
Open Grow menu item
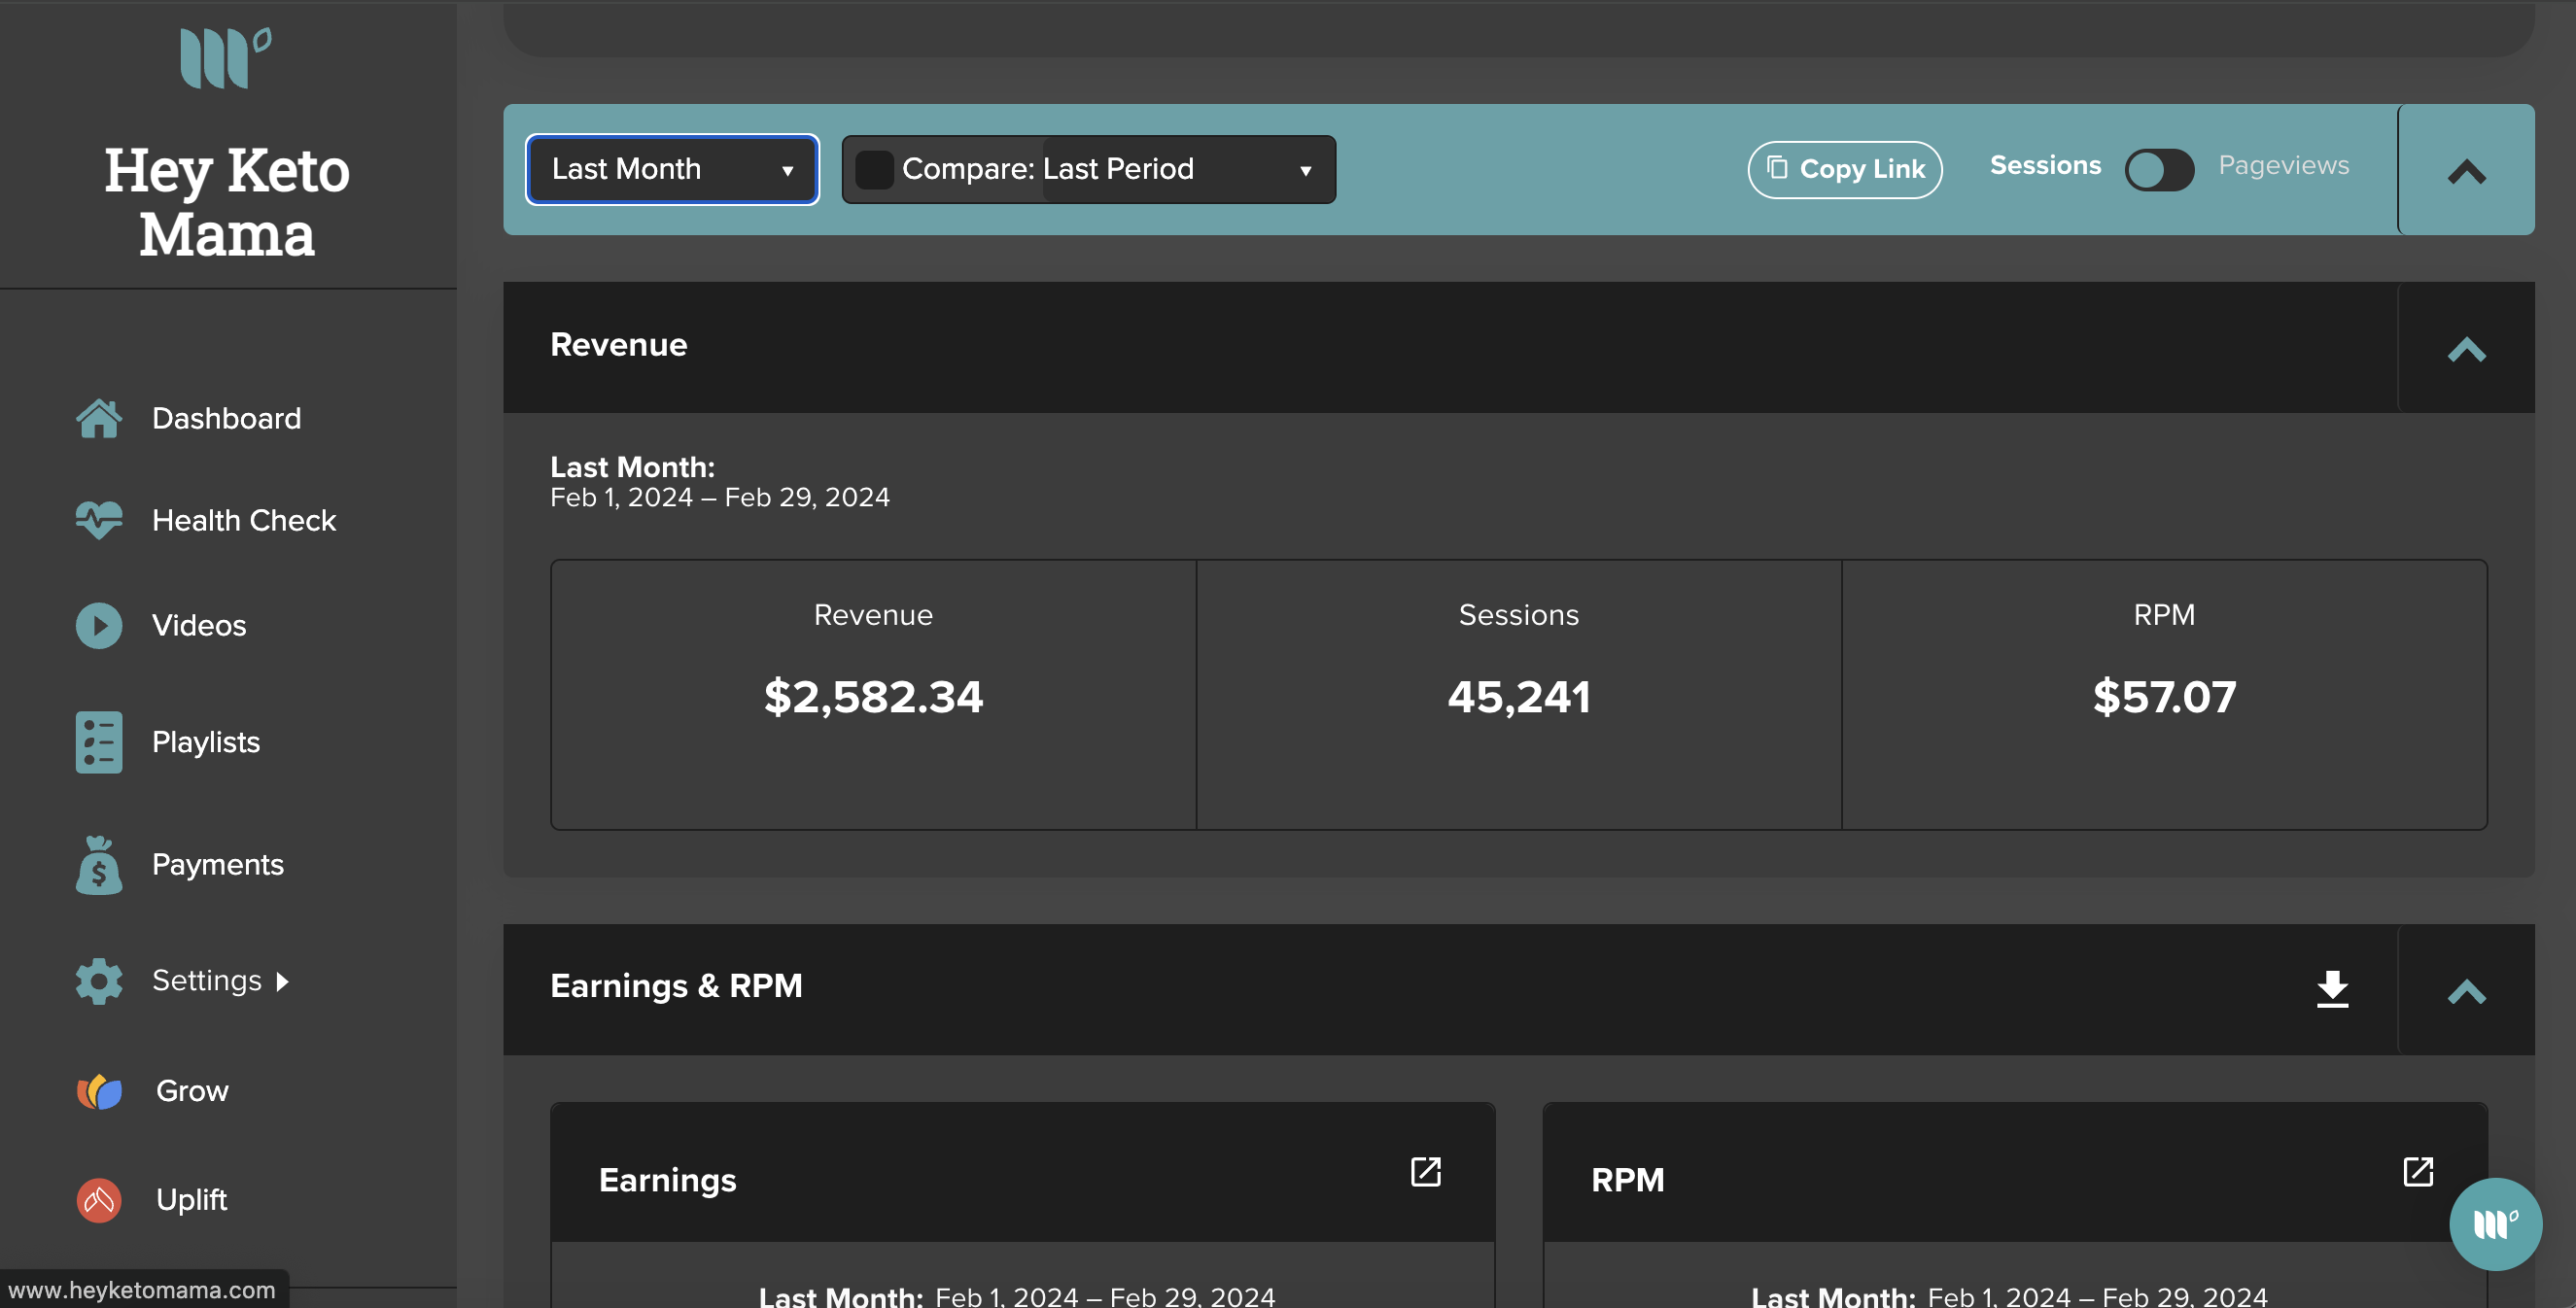click(192, 1091)
